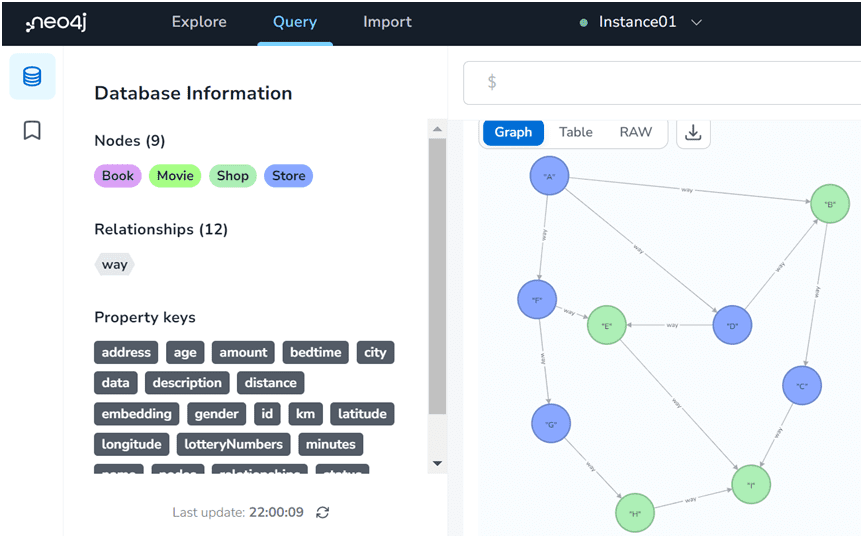
Task: Switch result view to Graph
Action: click(x=513, y=132)
